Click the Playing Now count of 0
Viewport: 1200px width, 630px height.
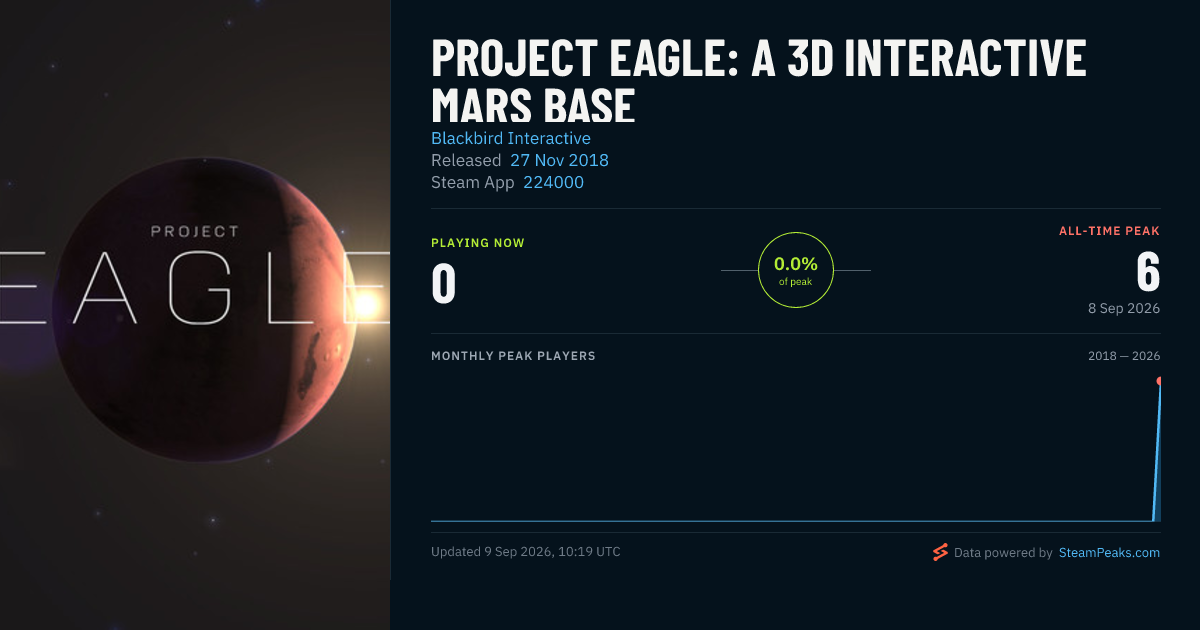(444, 283)
